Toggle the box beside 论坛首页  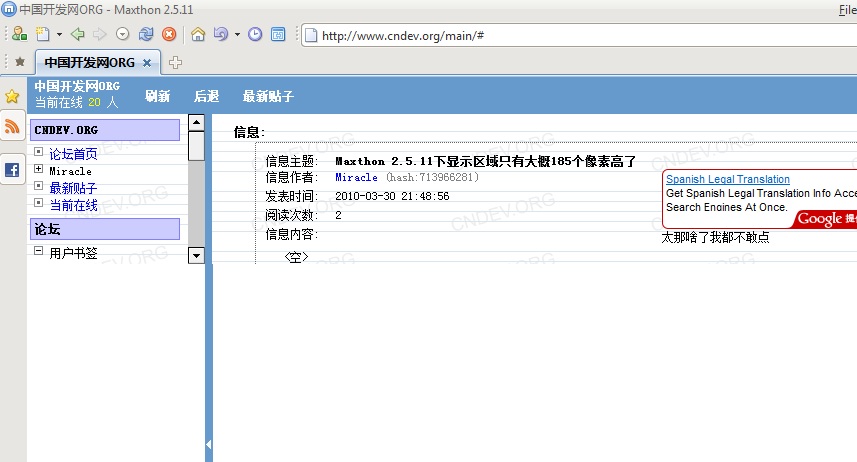coord(38,151)
